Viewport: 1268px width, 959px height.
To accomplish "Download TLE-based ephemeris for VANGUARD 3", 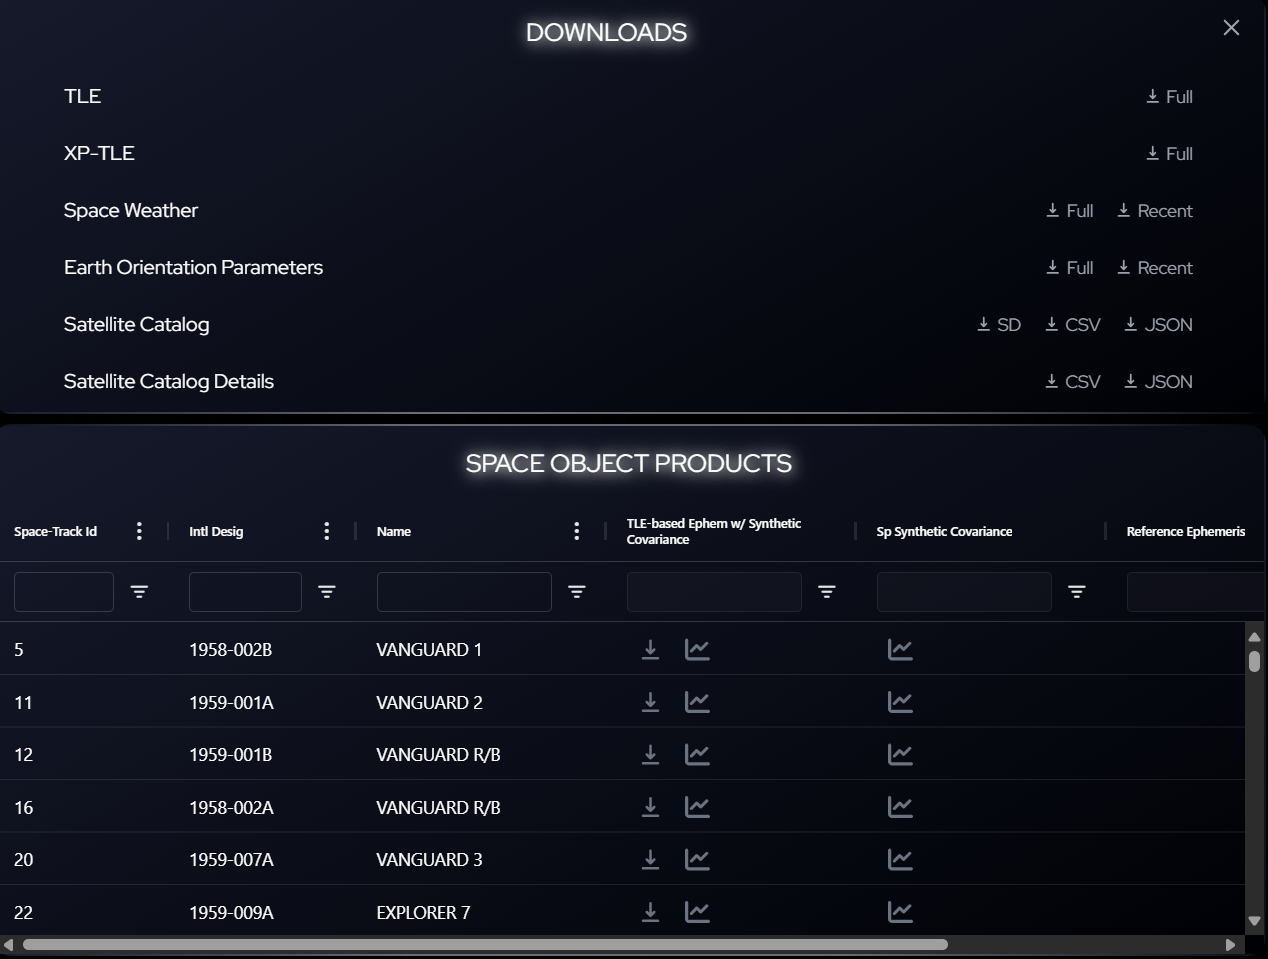I will coord(650,859).
